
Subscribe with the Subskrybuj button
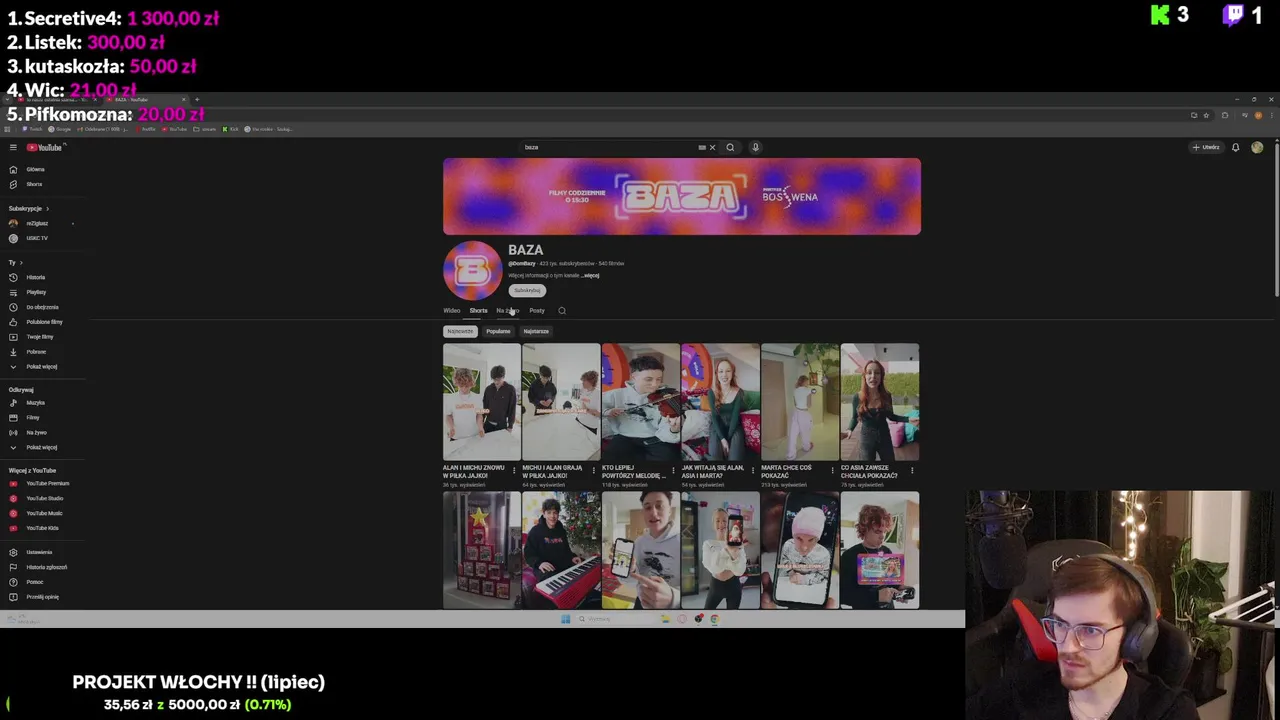click(527, 291)
